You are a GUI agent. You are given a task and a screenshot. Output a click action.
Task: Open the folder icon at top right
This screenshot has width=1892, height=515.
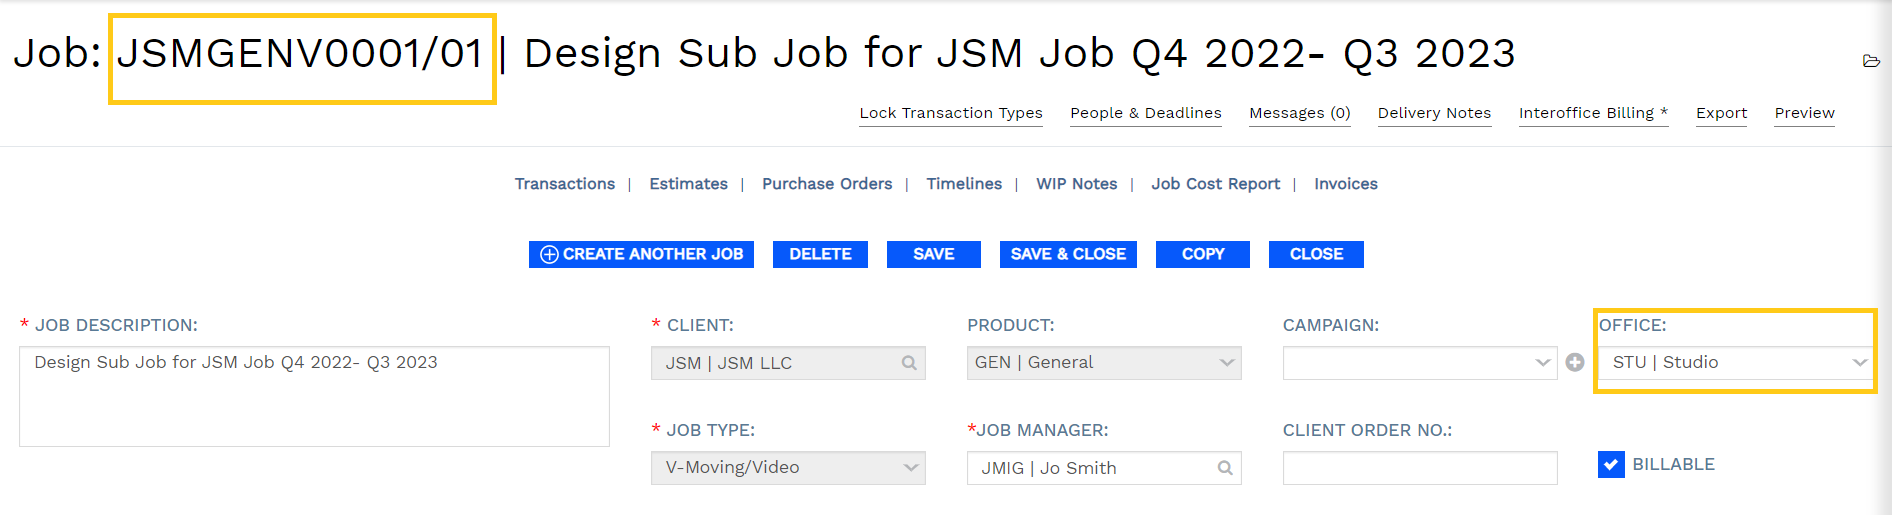coord(1871,61)
